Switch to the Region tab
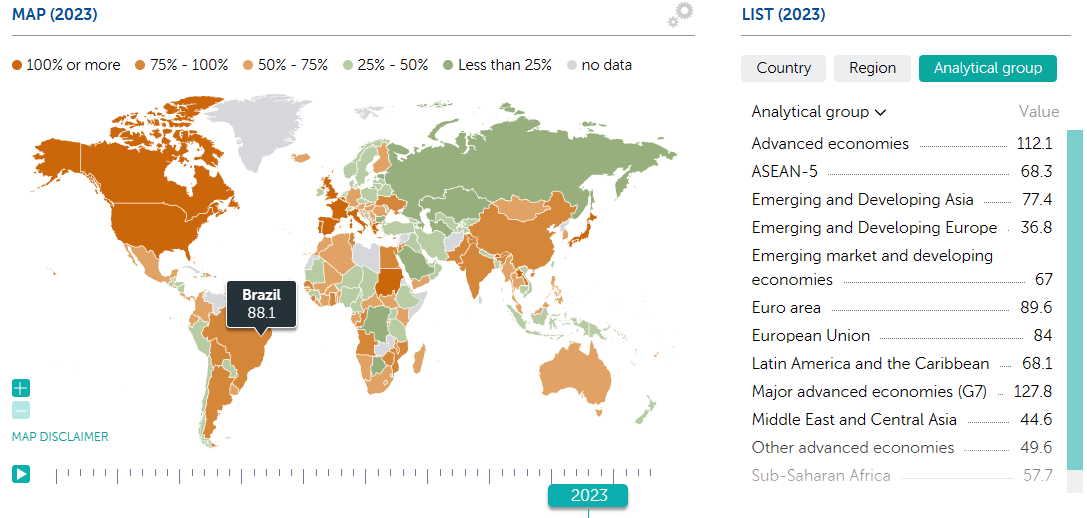 pos(872,68)
